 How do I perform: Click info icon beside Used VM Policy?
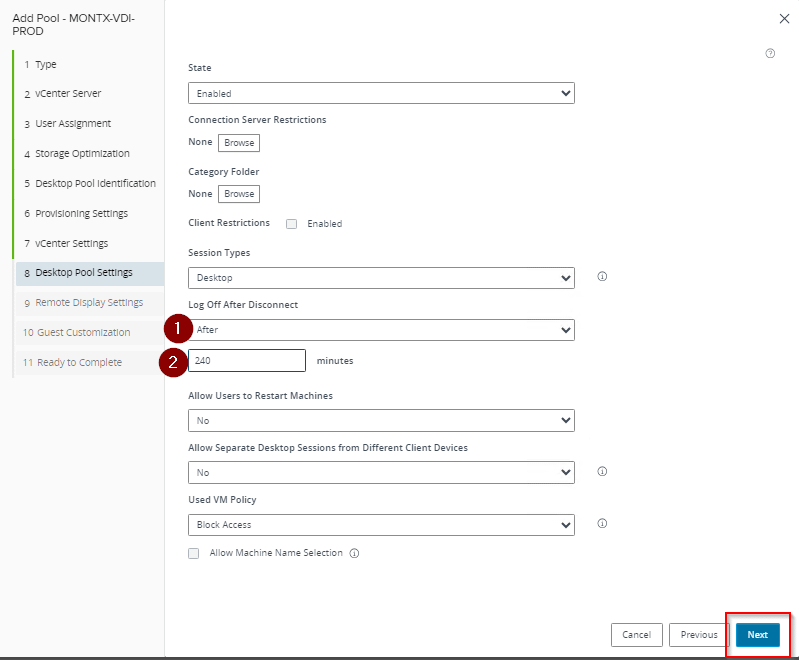(602, 523)
